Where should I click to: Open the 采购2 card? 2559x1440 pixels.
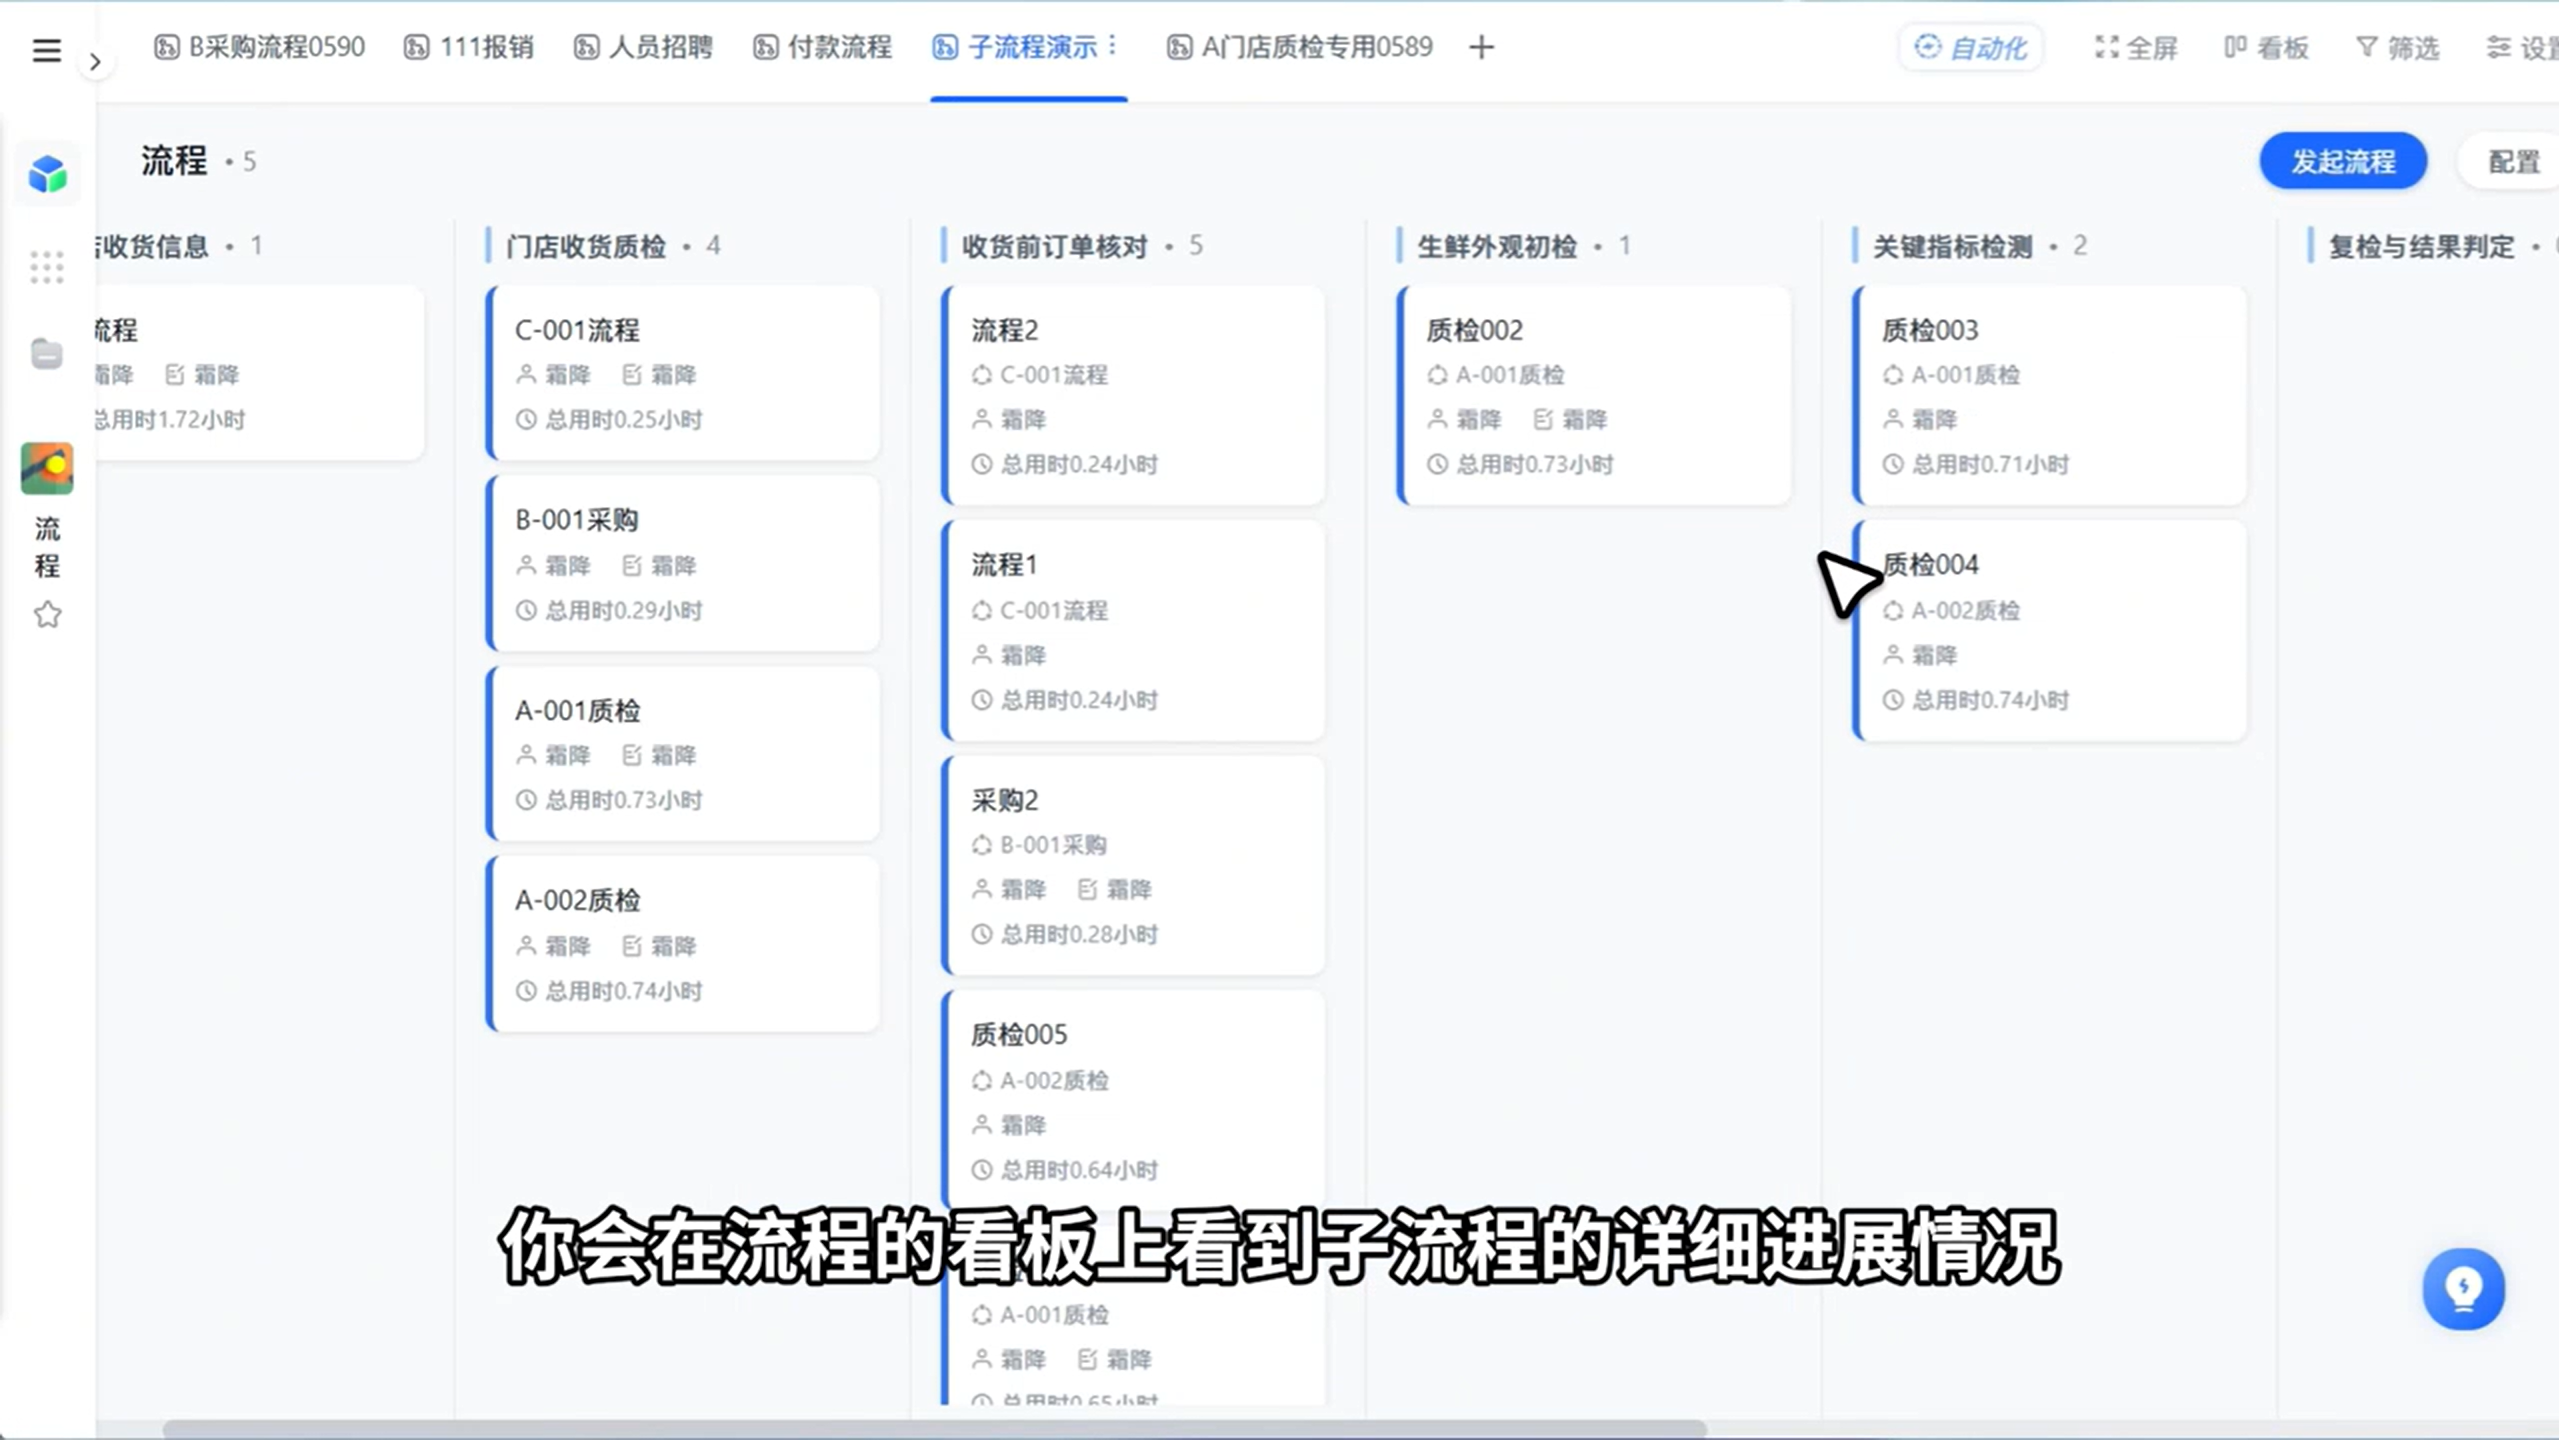[1134, 865]
